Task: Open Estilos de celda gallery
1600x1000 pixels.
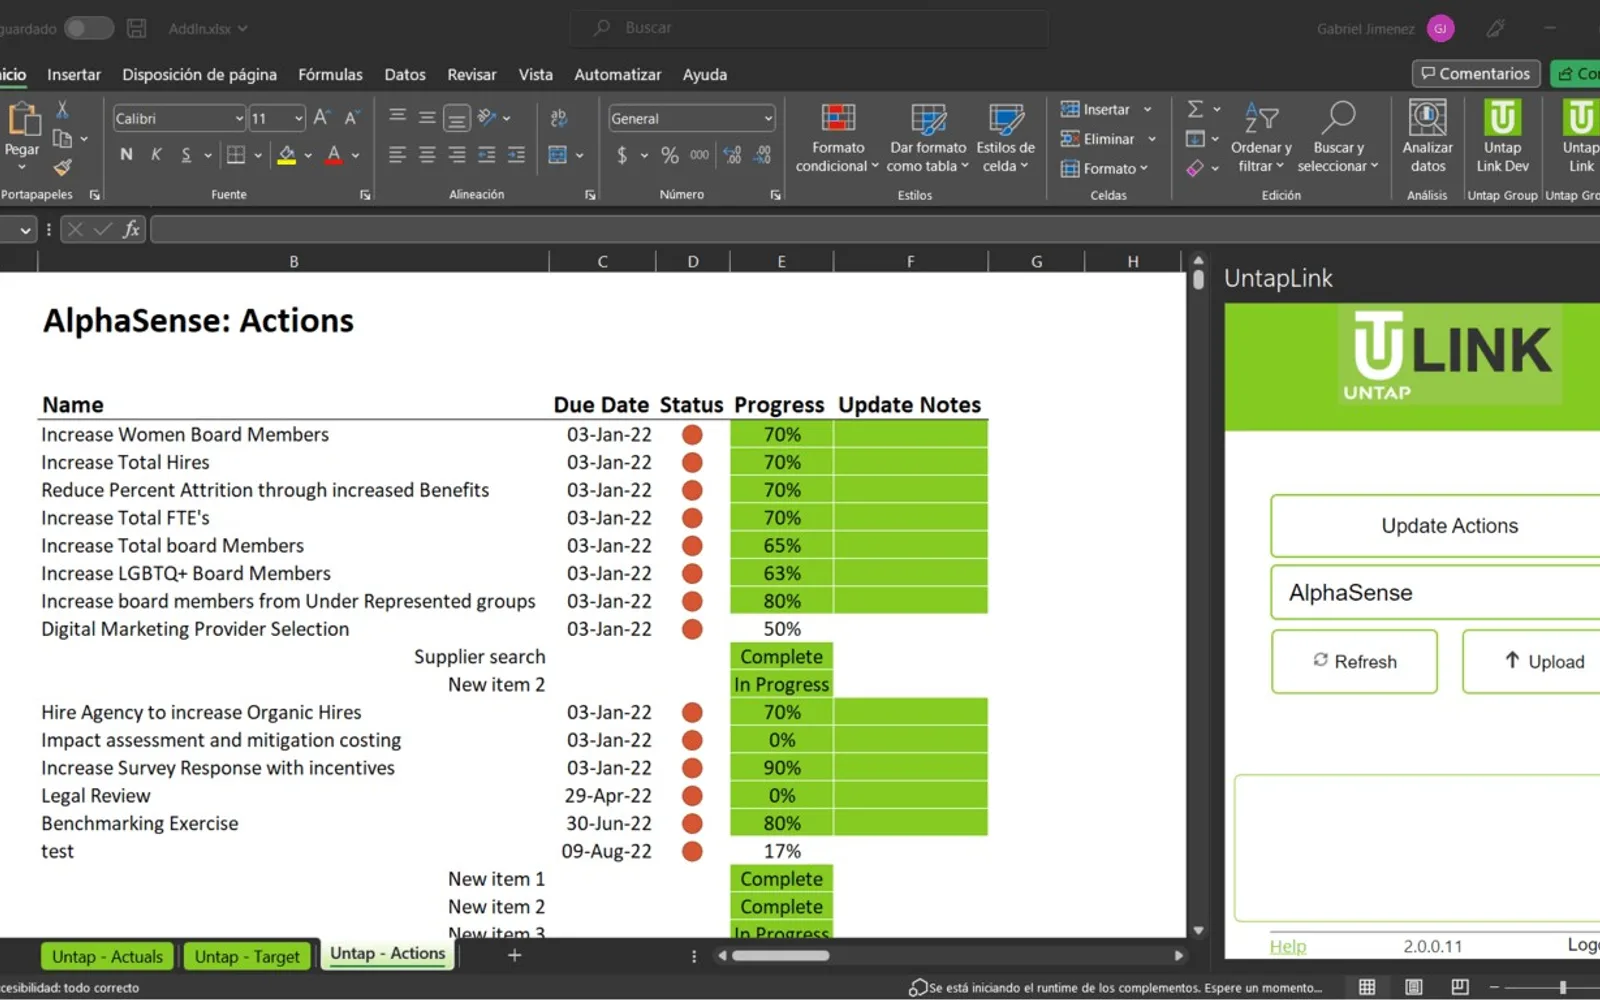Action: click(x=1005, y=138)
